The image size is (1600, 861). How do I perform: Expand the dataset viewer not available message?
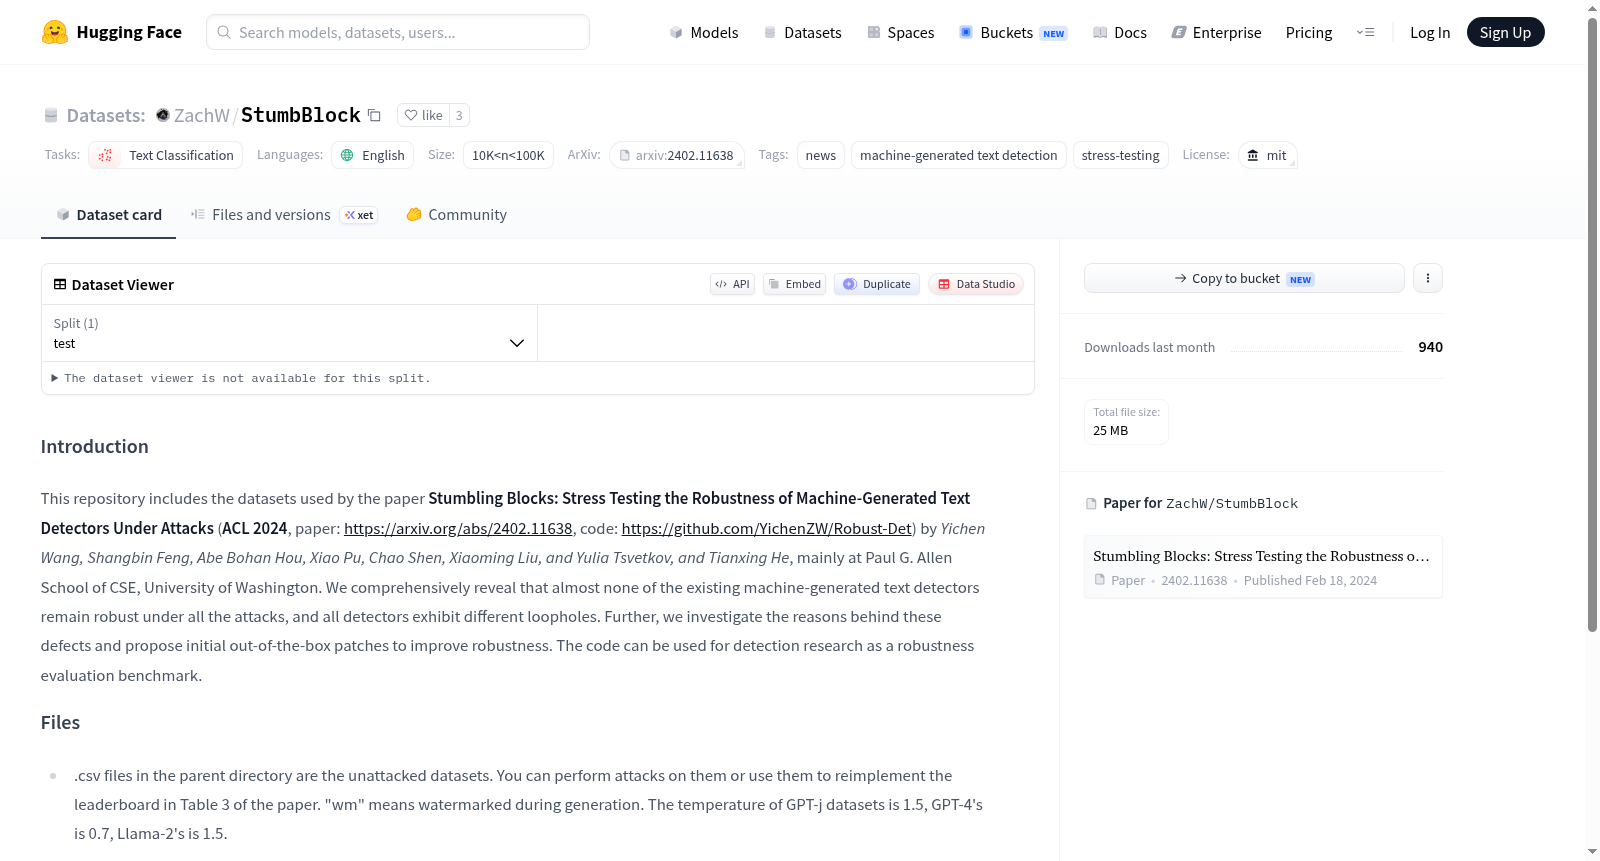241,378
